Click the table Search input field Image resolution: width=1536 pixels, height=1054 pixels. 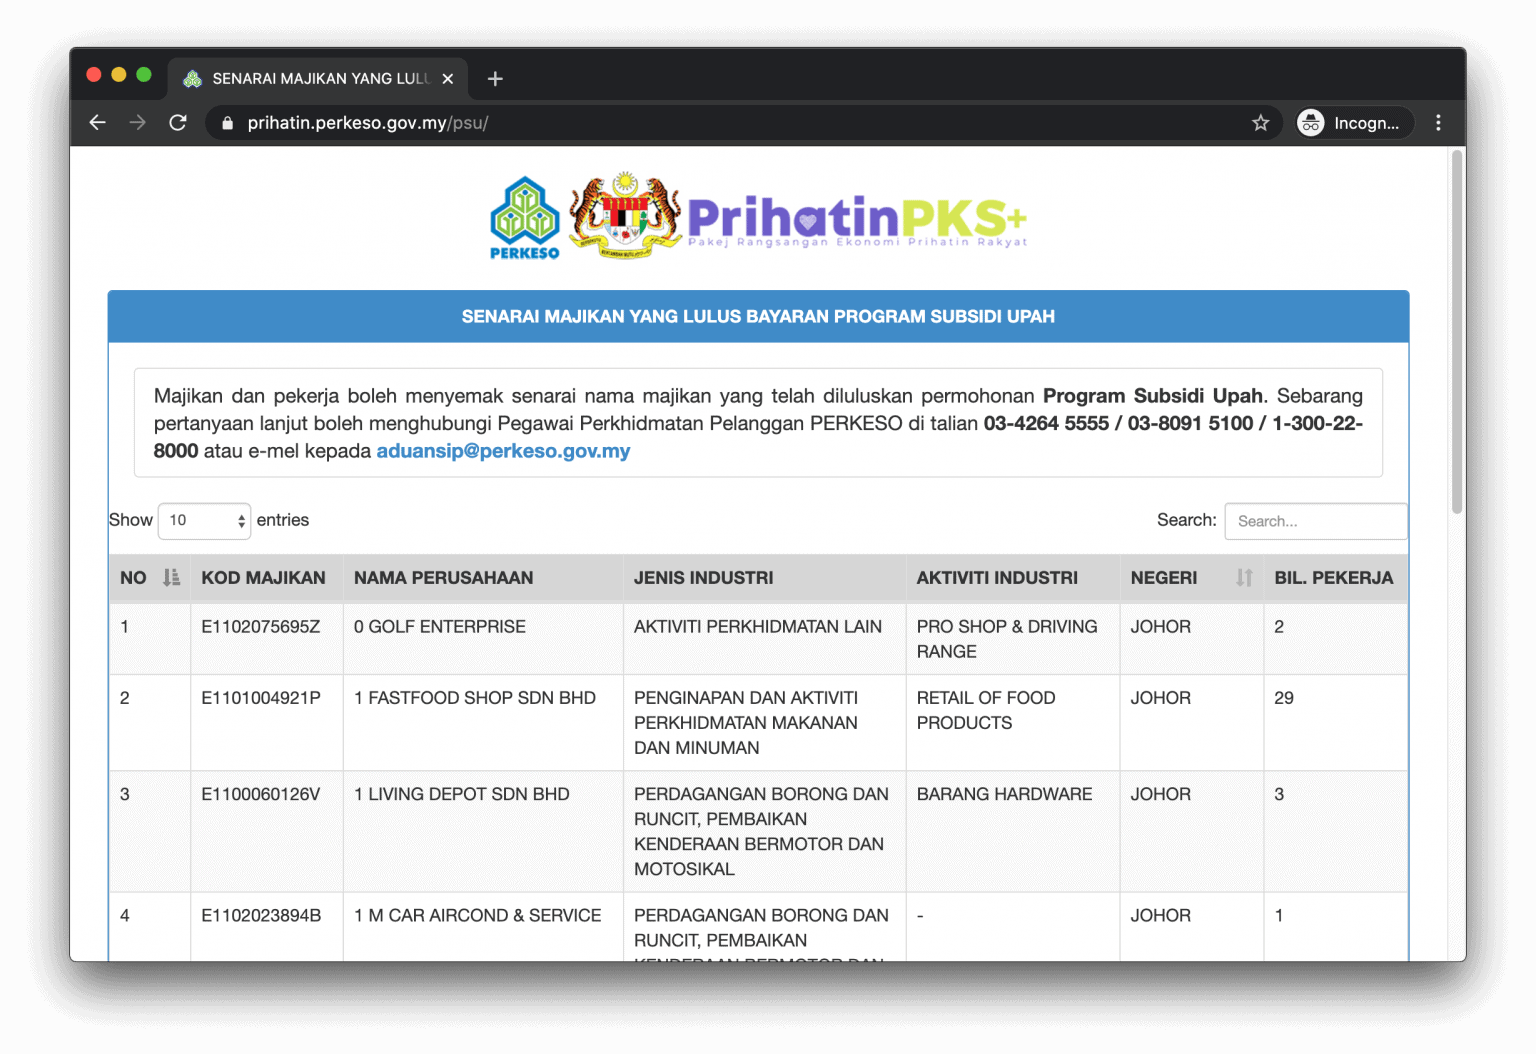pyautogui.click(x=1315, y=521)
